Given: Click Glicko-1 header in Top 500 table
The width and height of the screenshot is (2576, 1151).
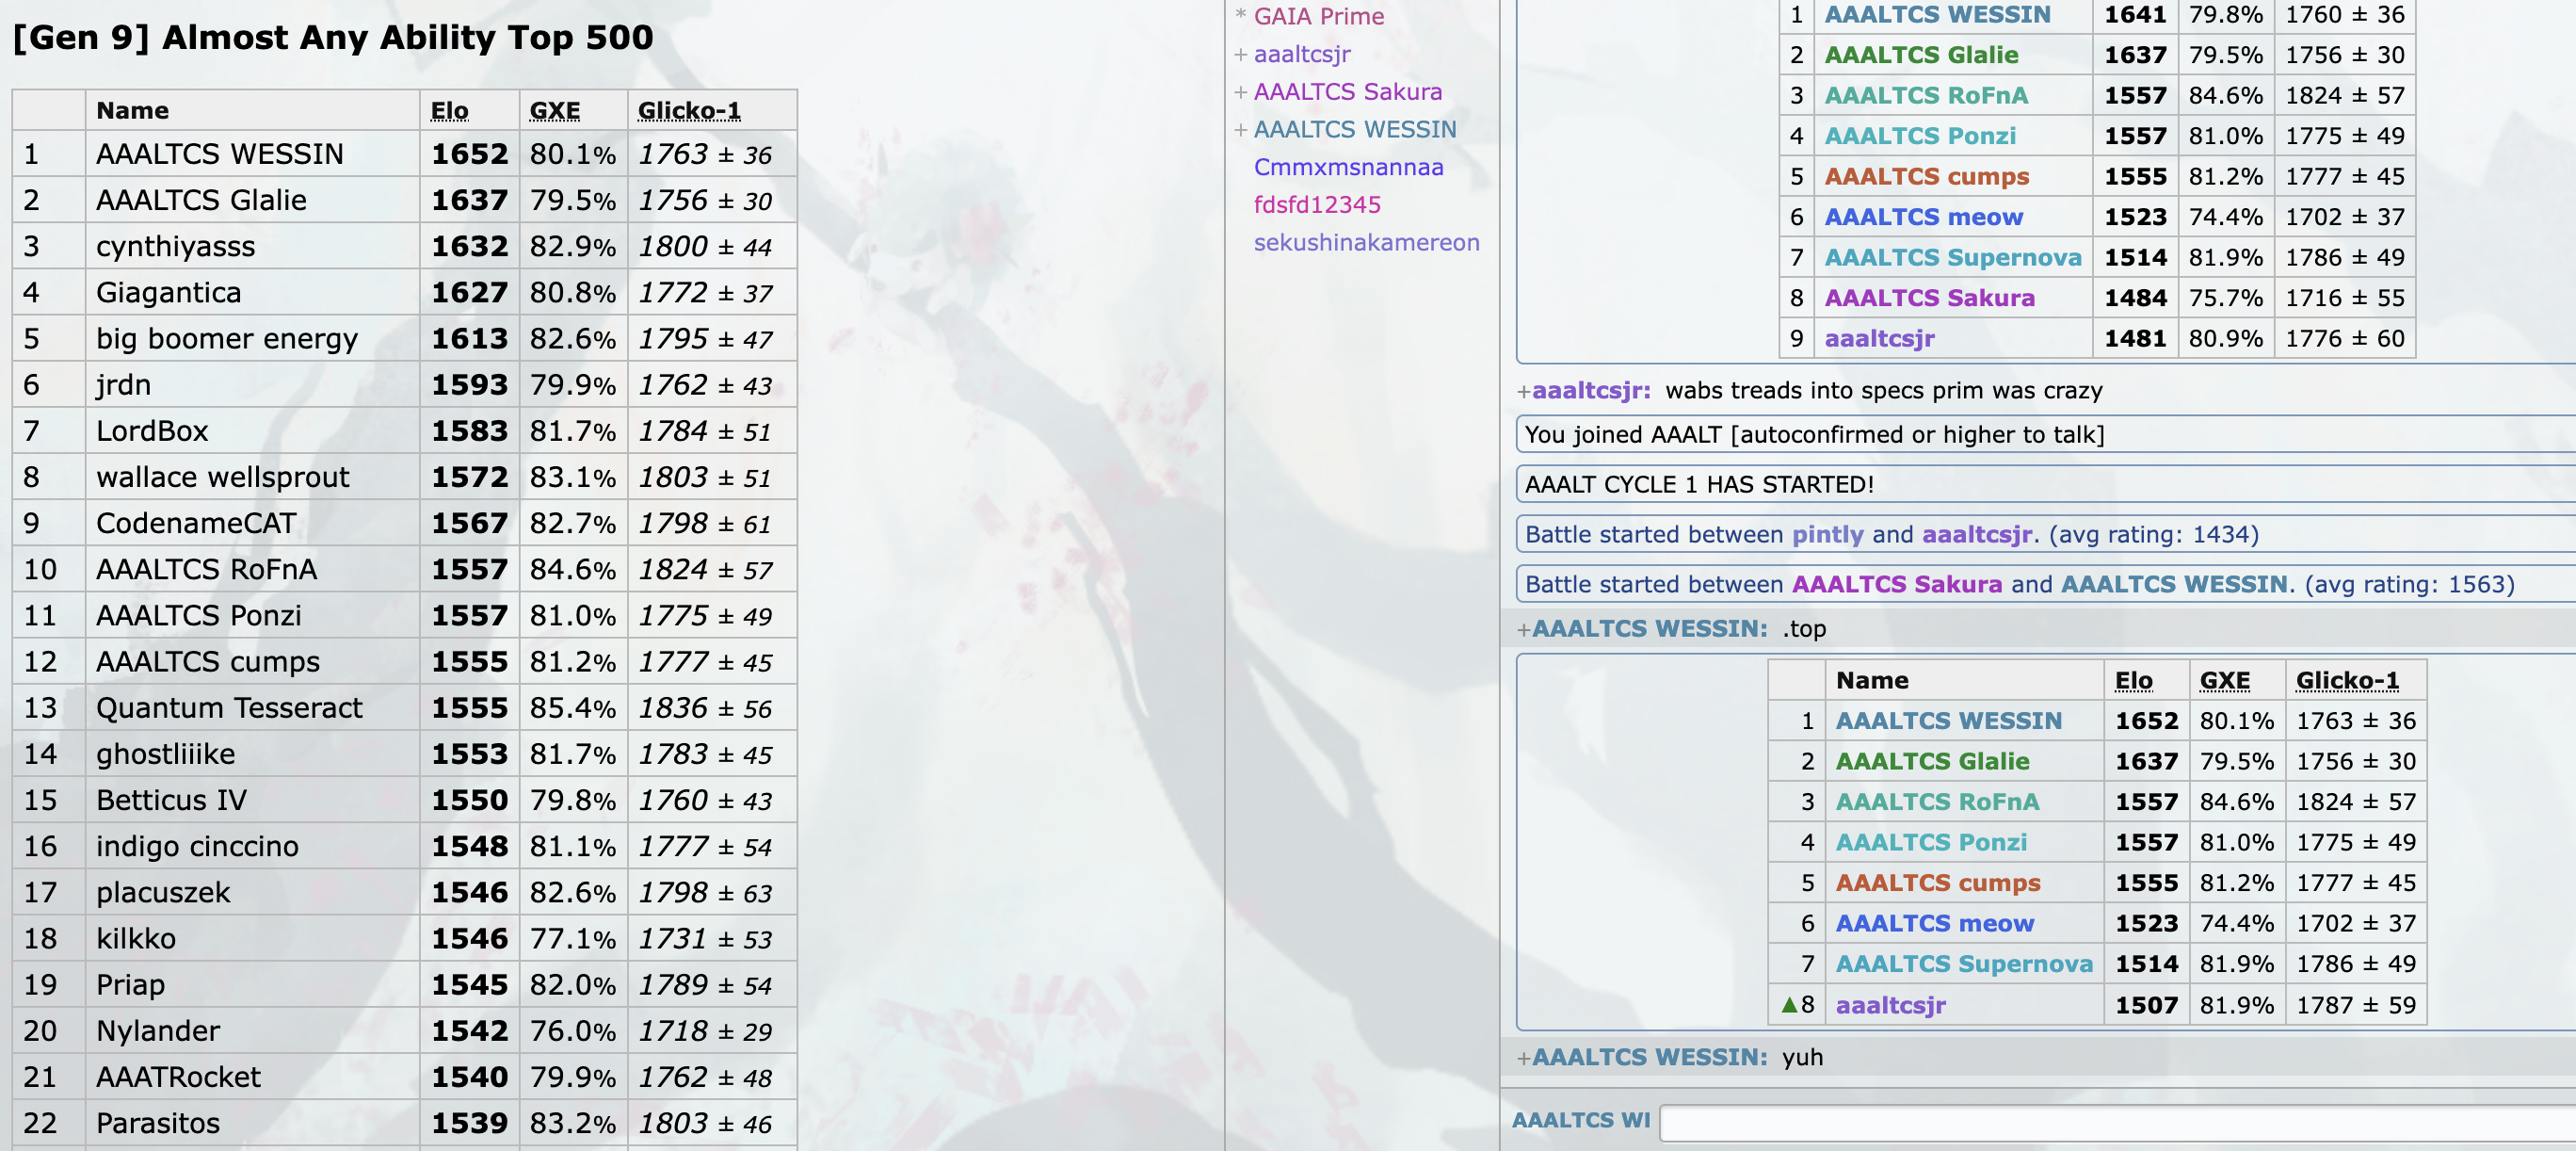Looking at the screenshot, I should [x=688, y=111].
